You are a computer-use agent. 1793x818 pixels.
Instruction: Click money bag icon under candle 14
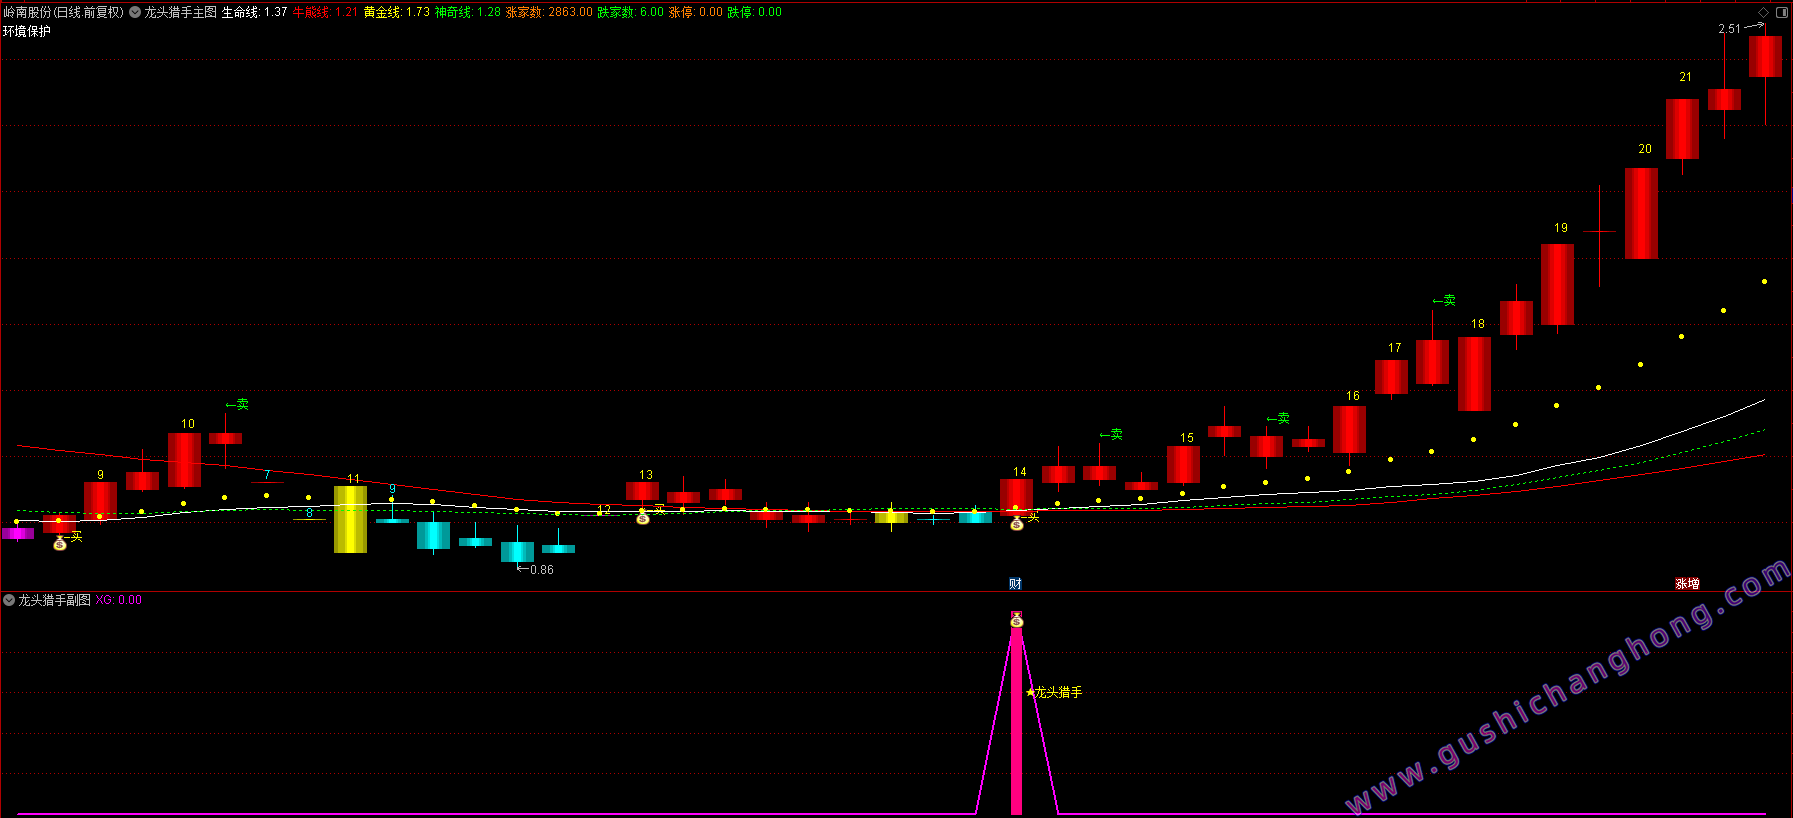click(x=1017, y=523)
